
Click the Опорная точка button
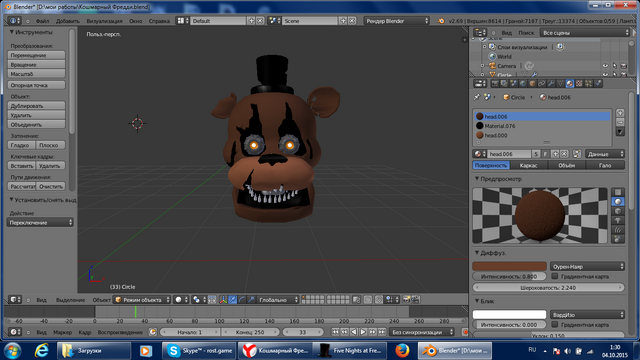(36, 85)
